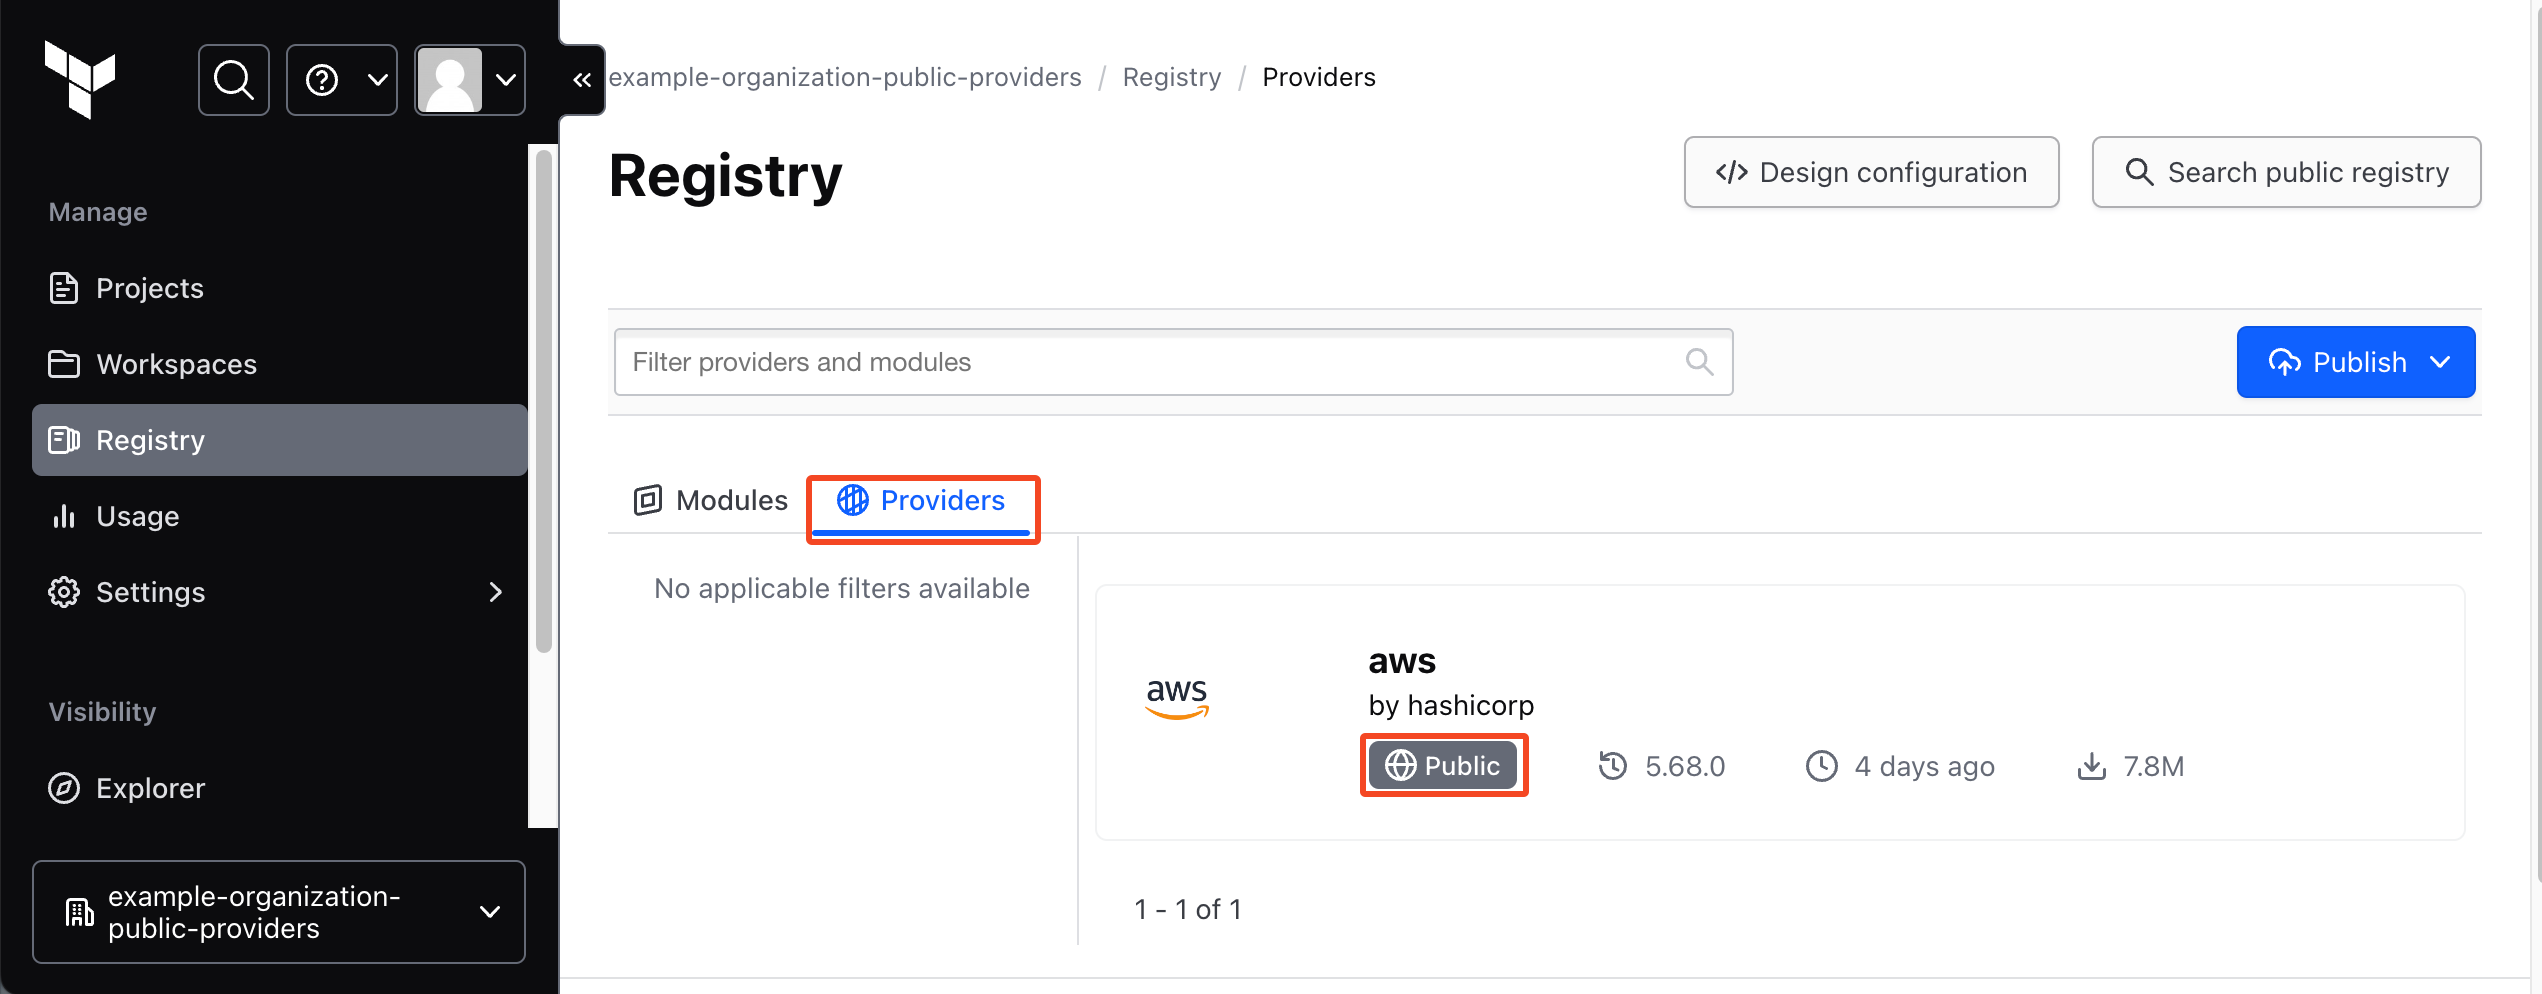This screenshot has height=994, width=2542.
Task: Click the clock icon beside 4 days ago
Action: [1821, 766]
